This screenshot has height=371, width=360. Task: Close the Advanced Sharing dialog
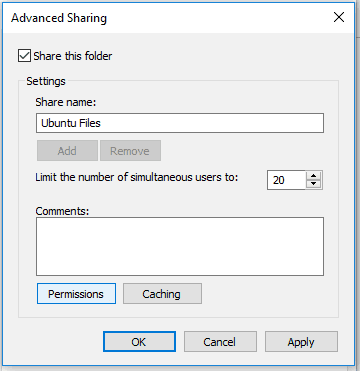pos(339,17)
